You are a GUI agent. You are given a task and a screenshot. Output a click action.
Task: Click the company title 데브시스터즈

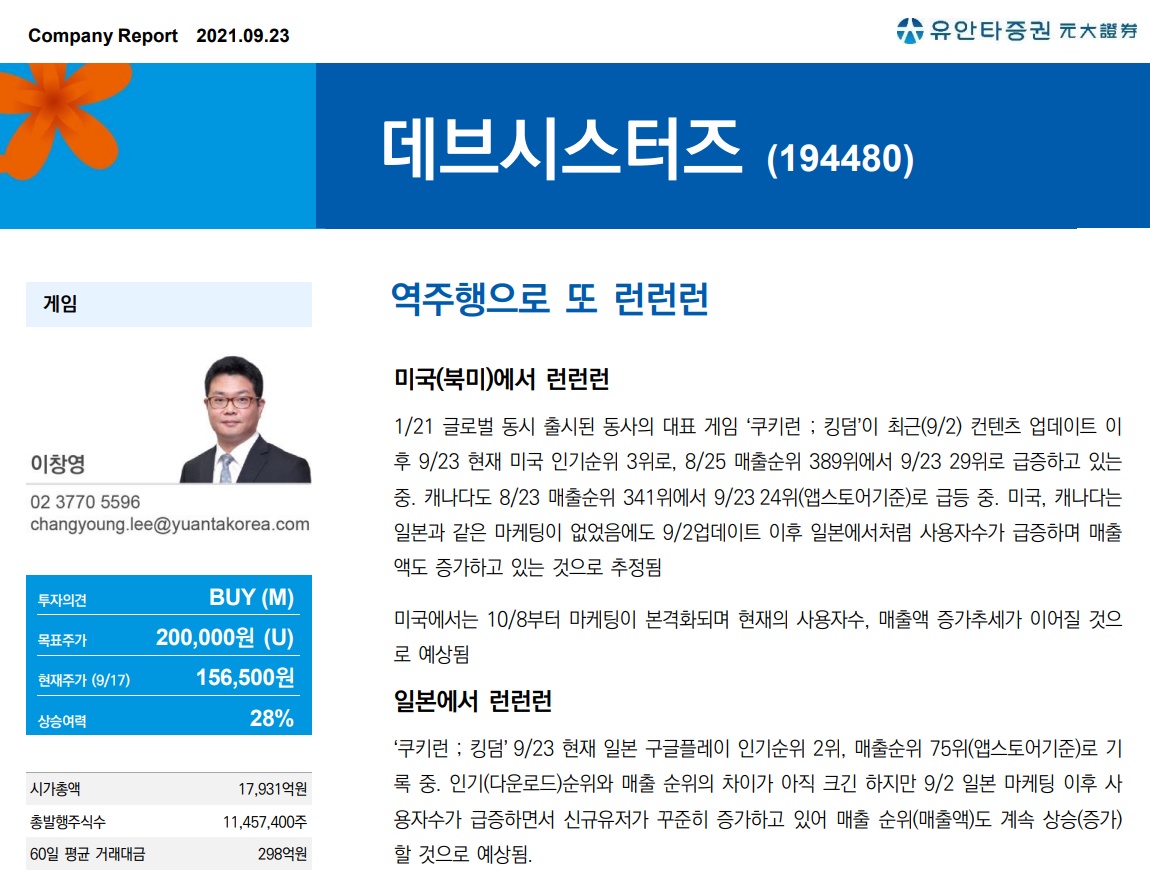pos(562,149)
